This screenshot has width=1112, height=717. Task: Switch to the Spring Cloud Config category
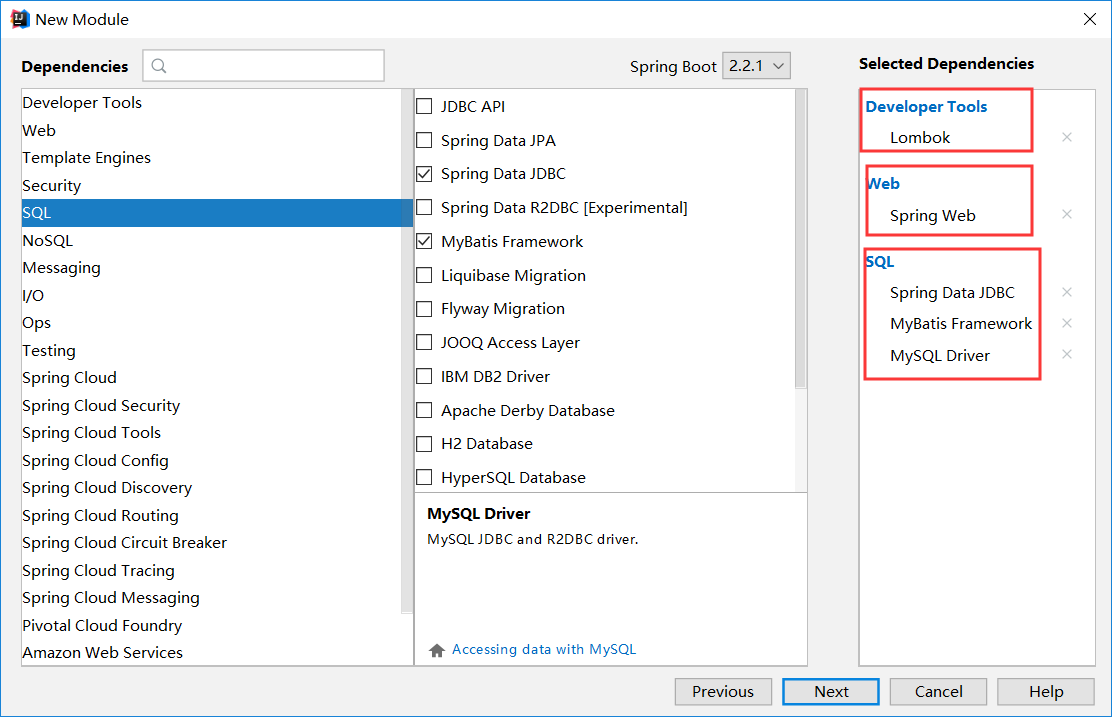coord(95,460)
